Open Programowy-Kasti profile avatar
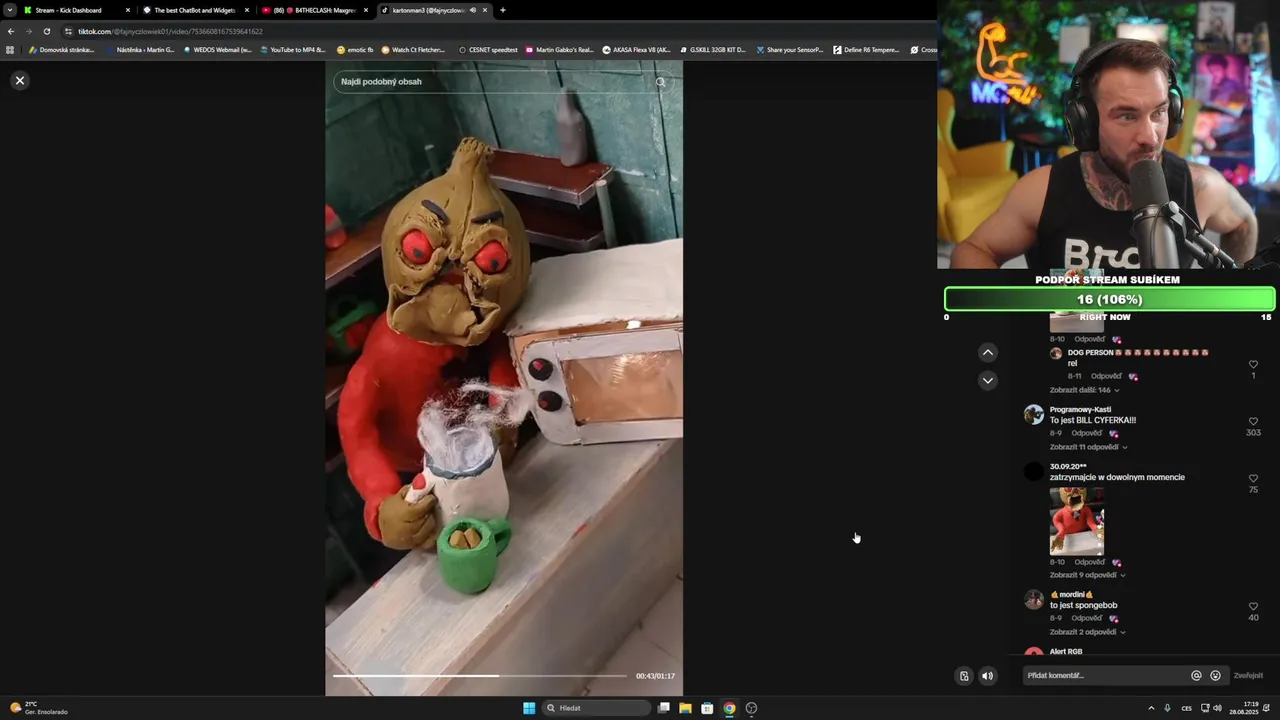1280x720 pixels. pos(1034,414)
